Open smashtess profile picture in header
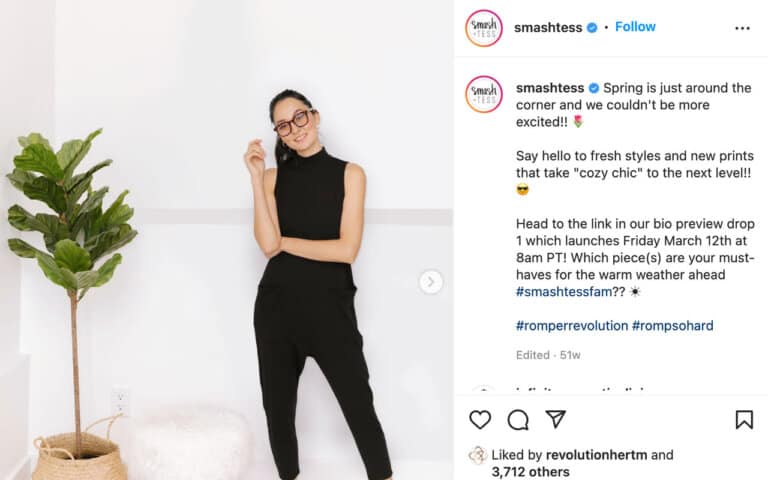This screenshot has height=480, width=768. click(484, 28)
